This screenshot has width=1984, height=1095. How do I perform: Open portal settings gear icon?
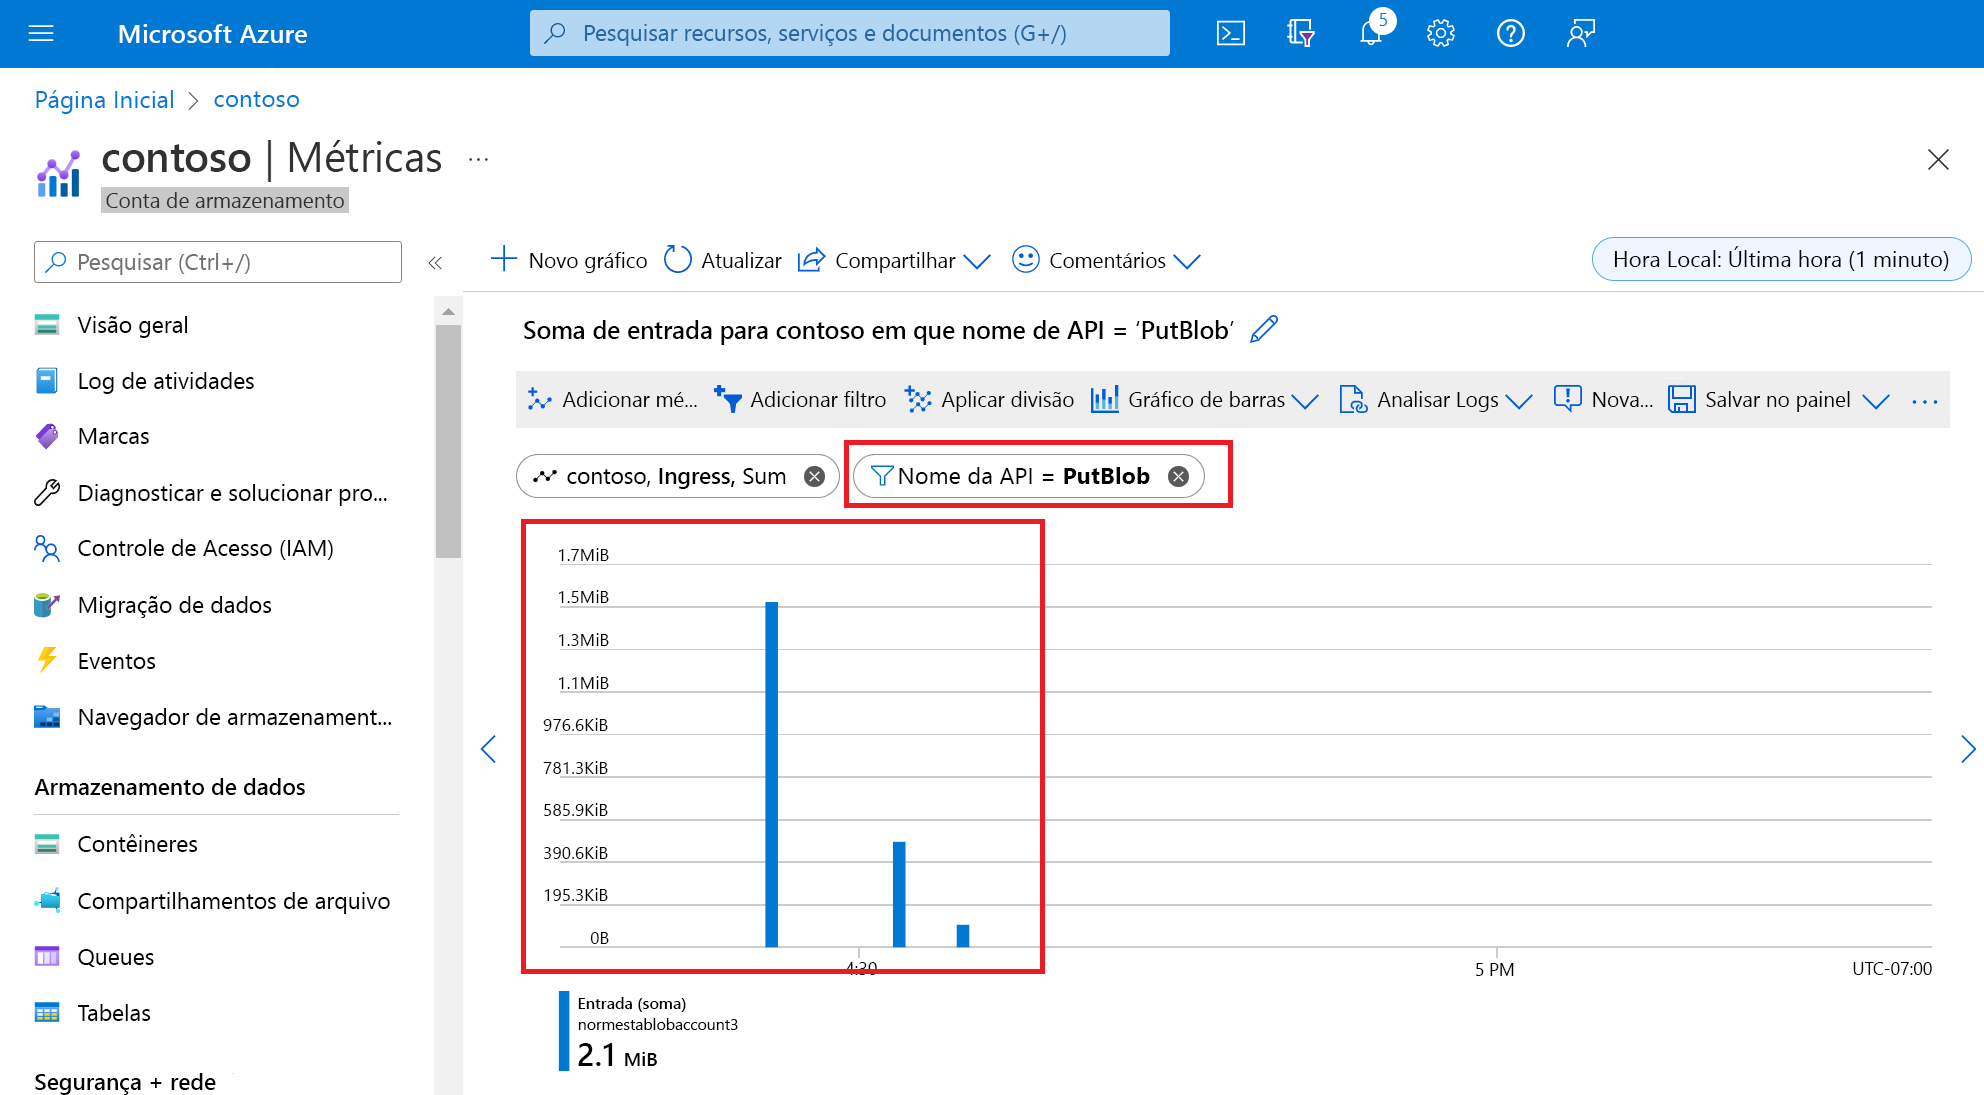click(1441, 34)
